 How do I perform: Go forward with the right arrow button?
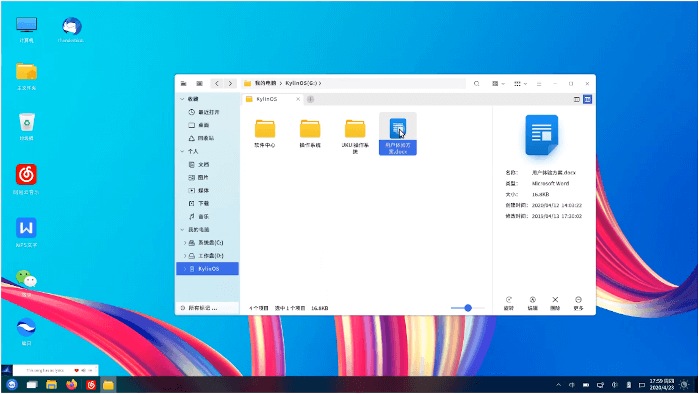(230, 83)
